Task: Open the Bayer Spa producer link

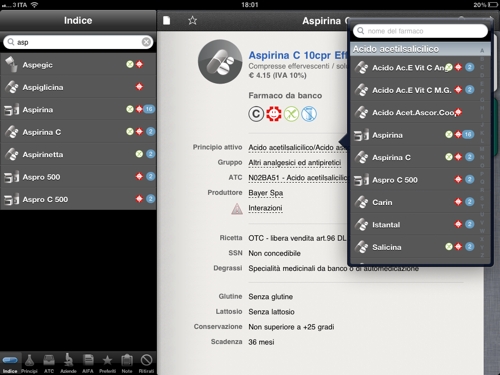Action: (x=266, y=193)
